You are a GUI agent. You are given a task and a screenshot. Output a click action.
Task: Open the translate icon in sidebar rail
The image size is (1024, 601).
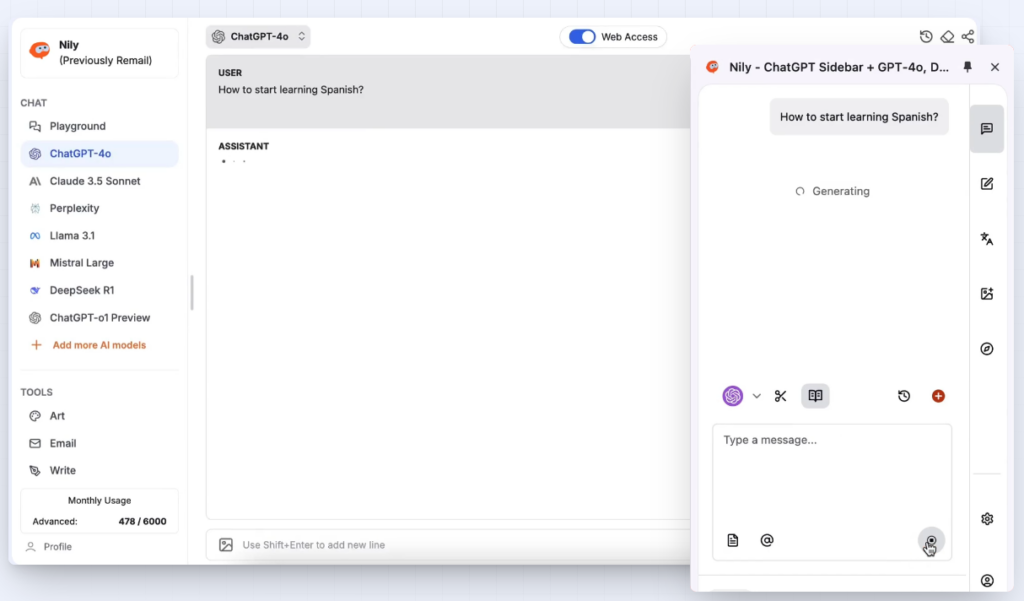987,238
